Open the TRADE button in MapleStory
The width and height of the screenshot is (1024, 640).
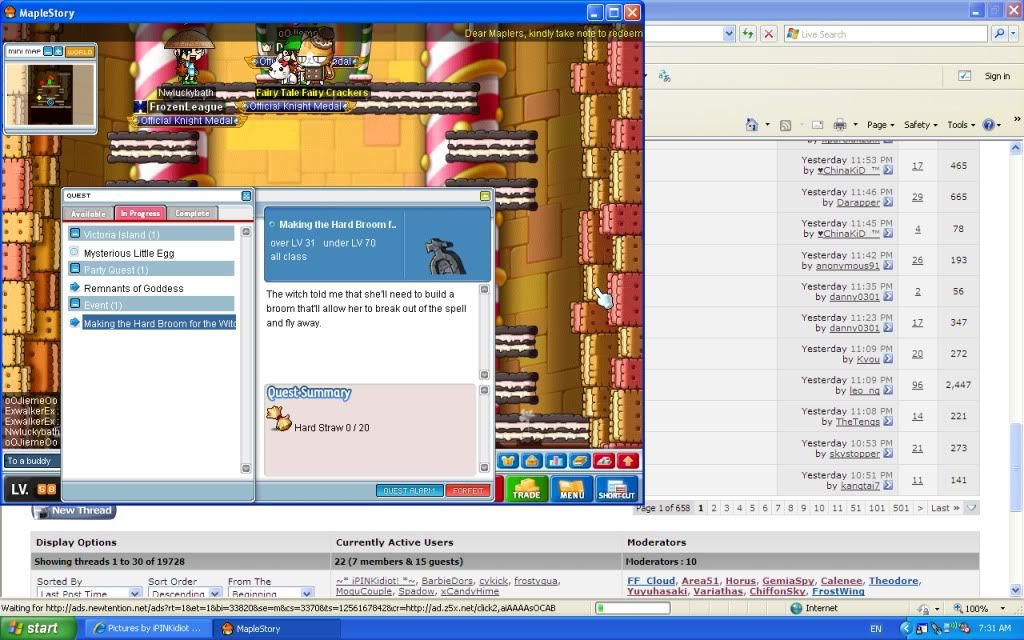526,489
